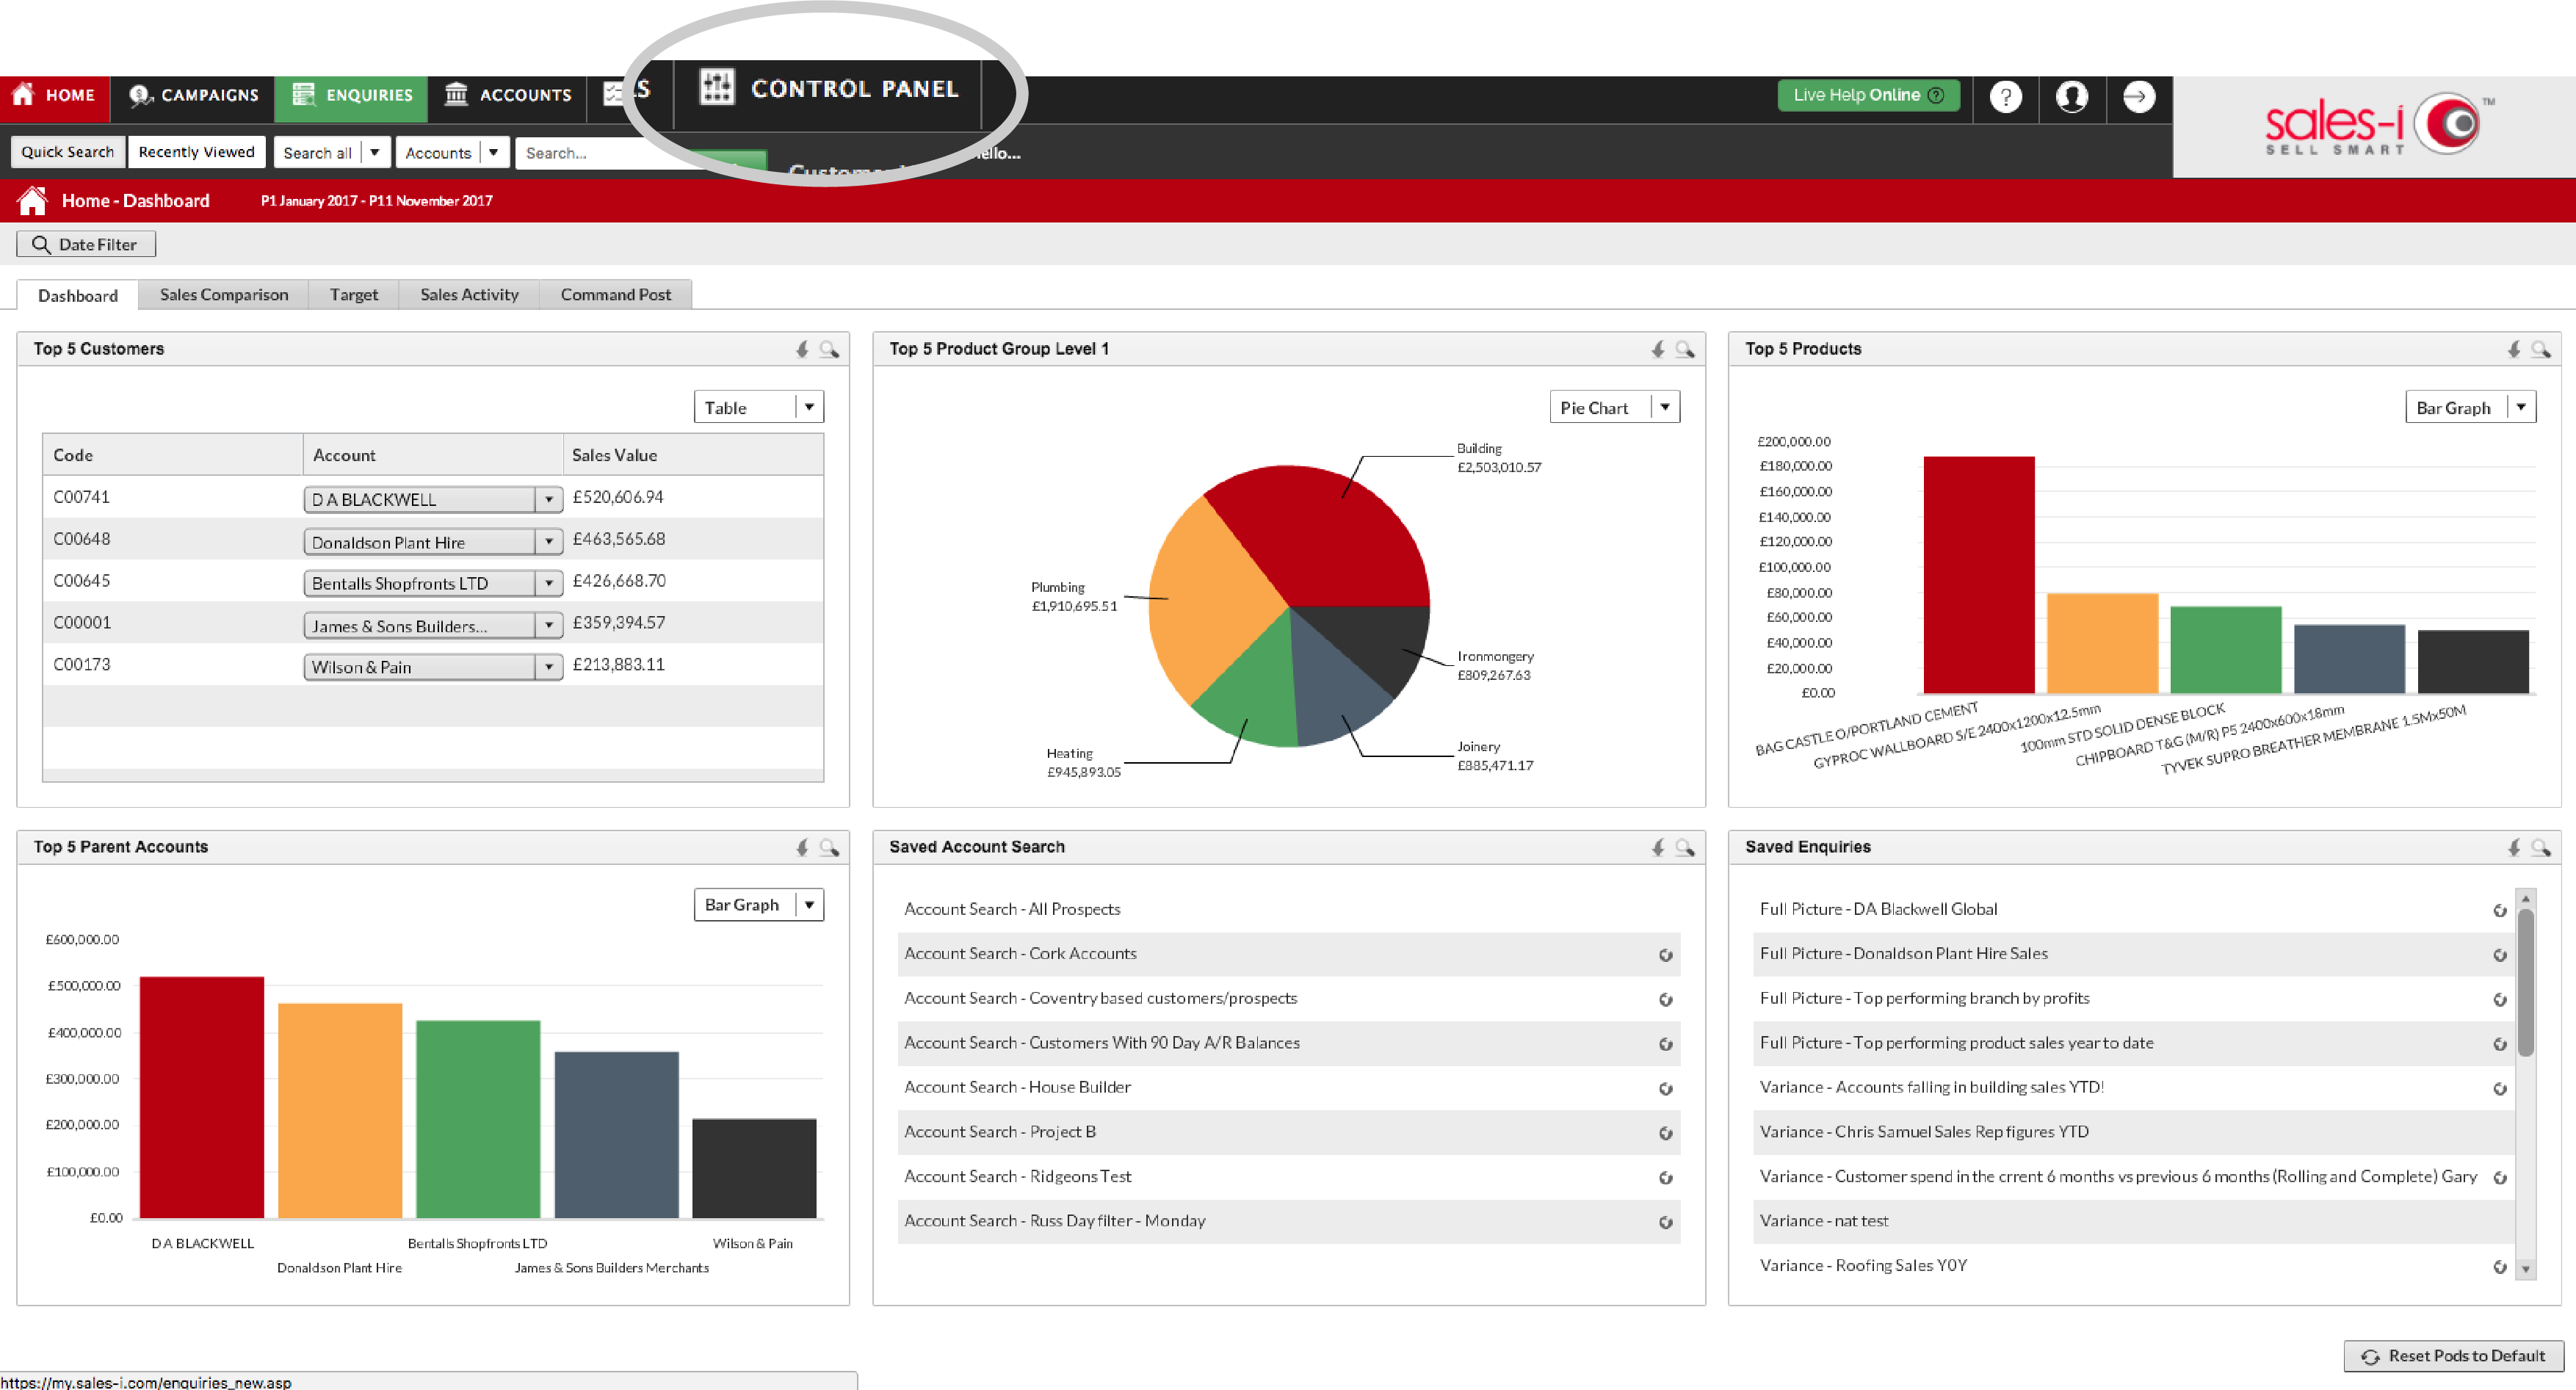Click the Saved Enquiries scrollbar thumb
2576x1390 pixels.
2525,982
